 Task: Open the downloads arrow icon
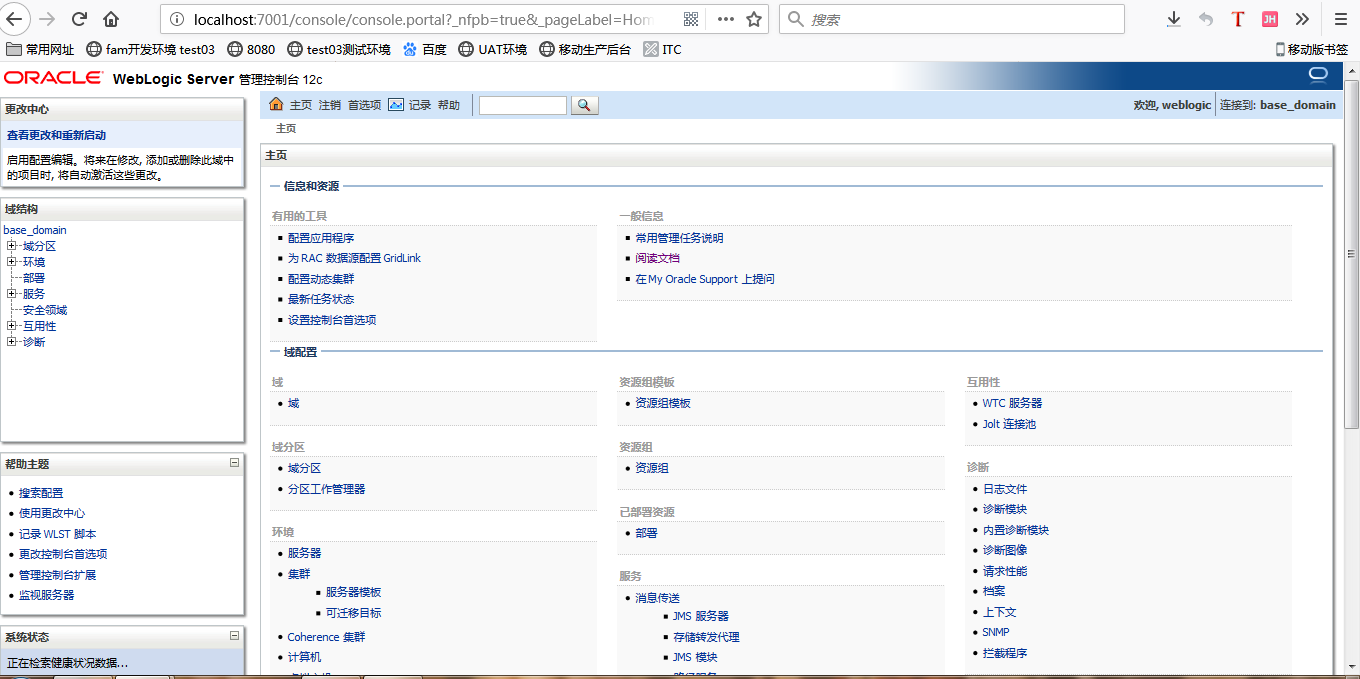point(1174,19)
